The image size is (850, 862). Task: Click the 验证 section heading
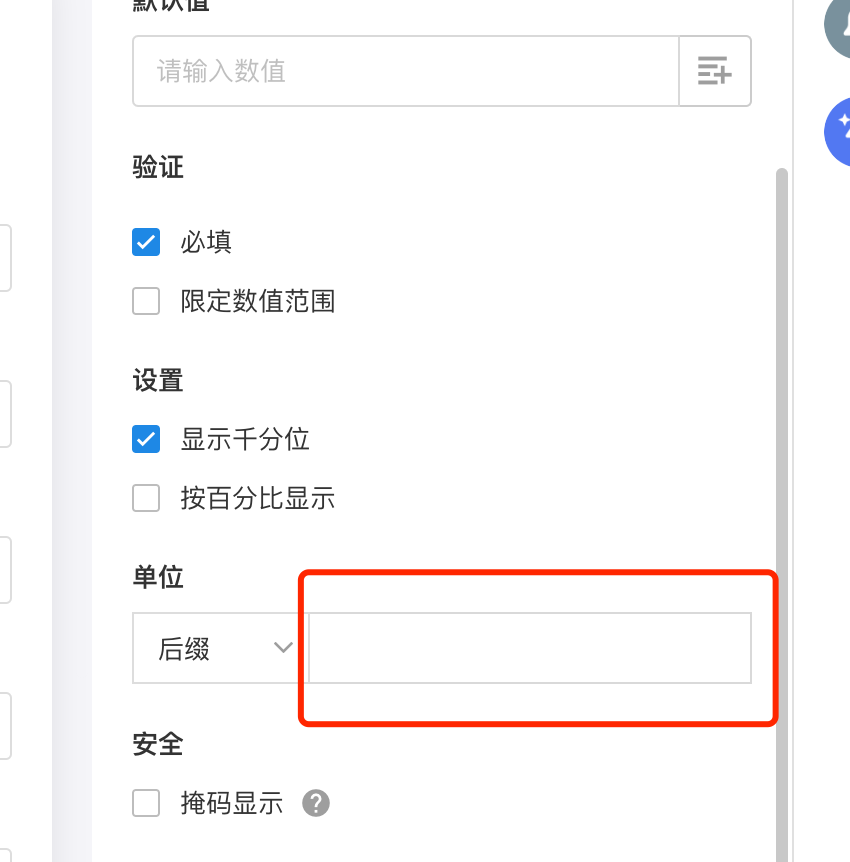[158, 167]
